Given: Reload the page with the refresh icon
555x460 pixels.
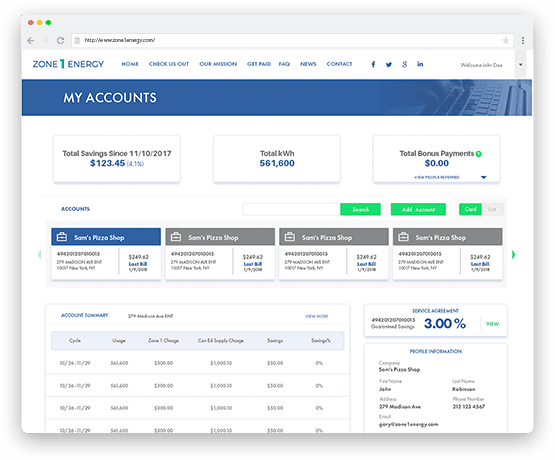Looking at the screenshot, I should [x=61, y=41].
